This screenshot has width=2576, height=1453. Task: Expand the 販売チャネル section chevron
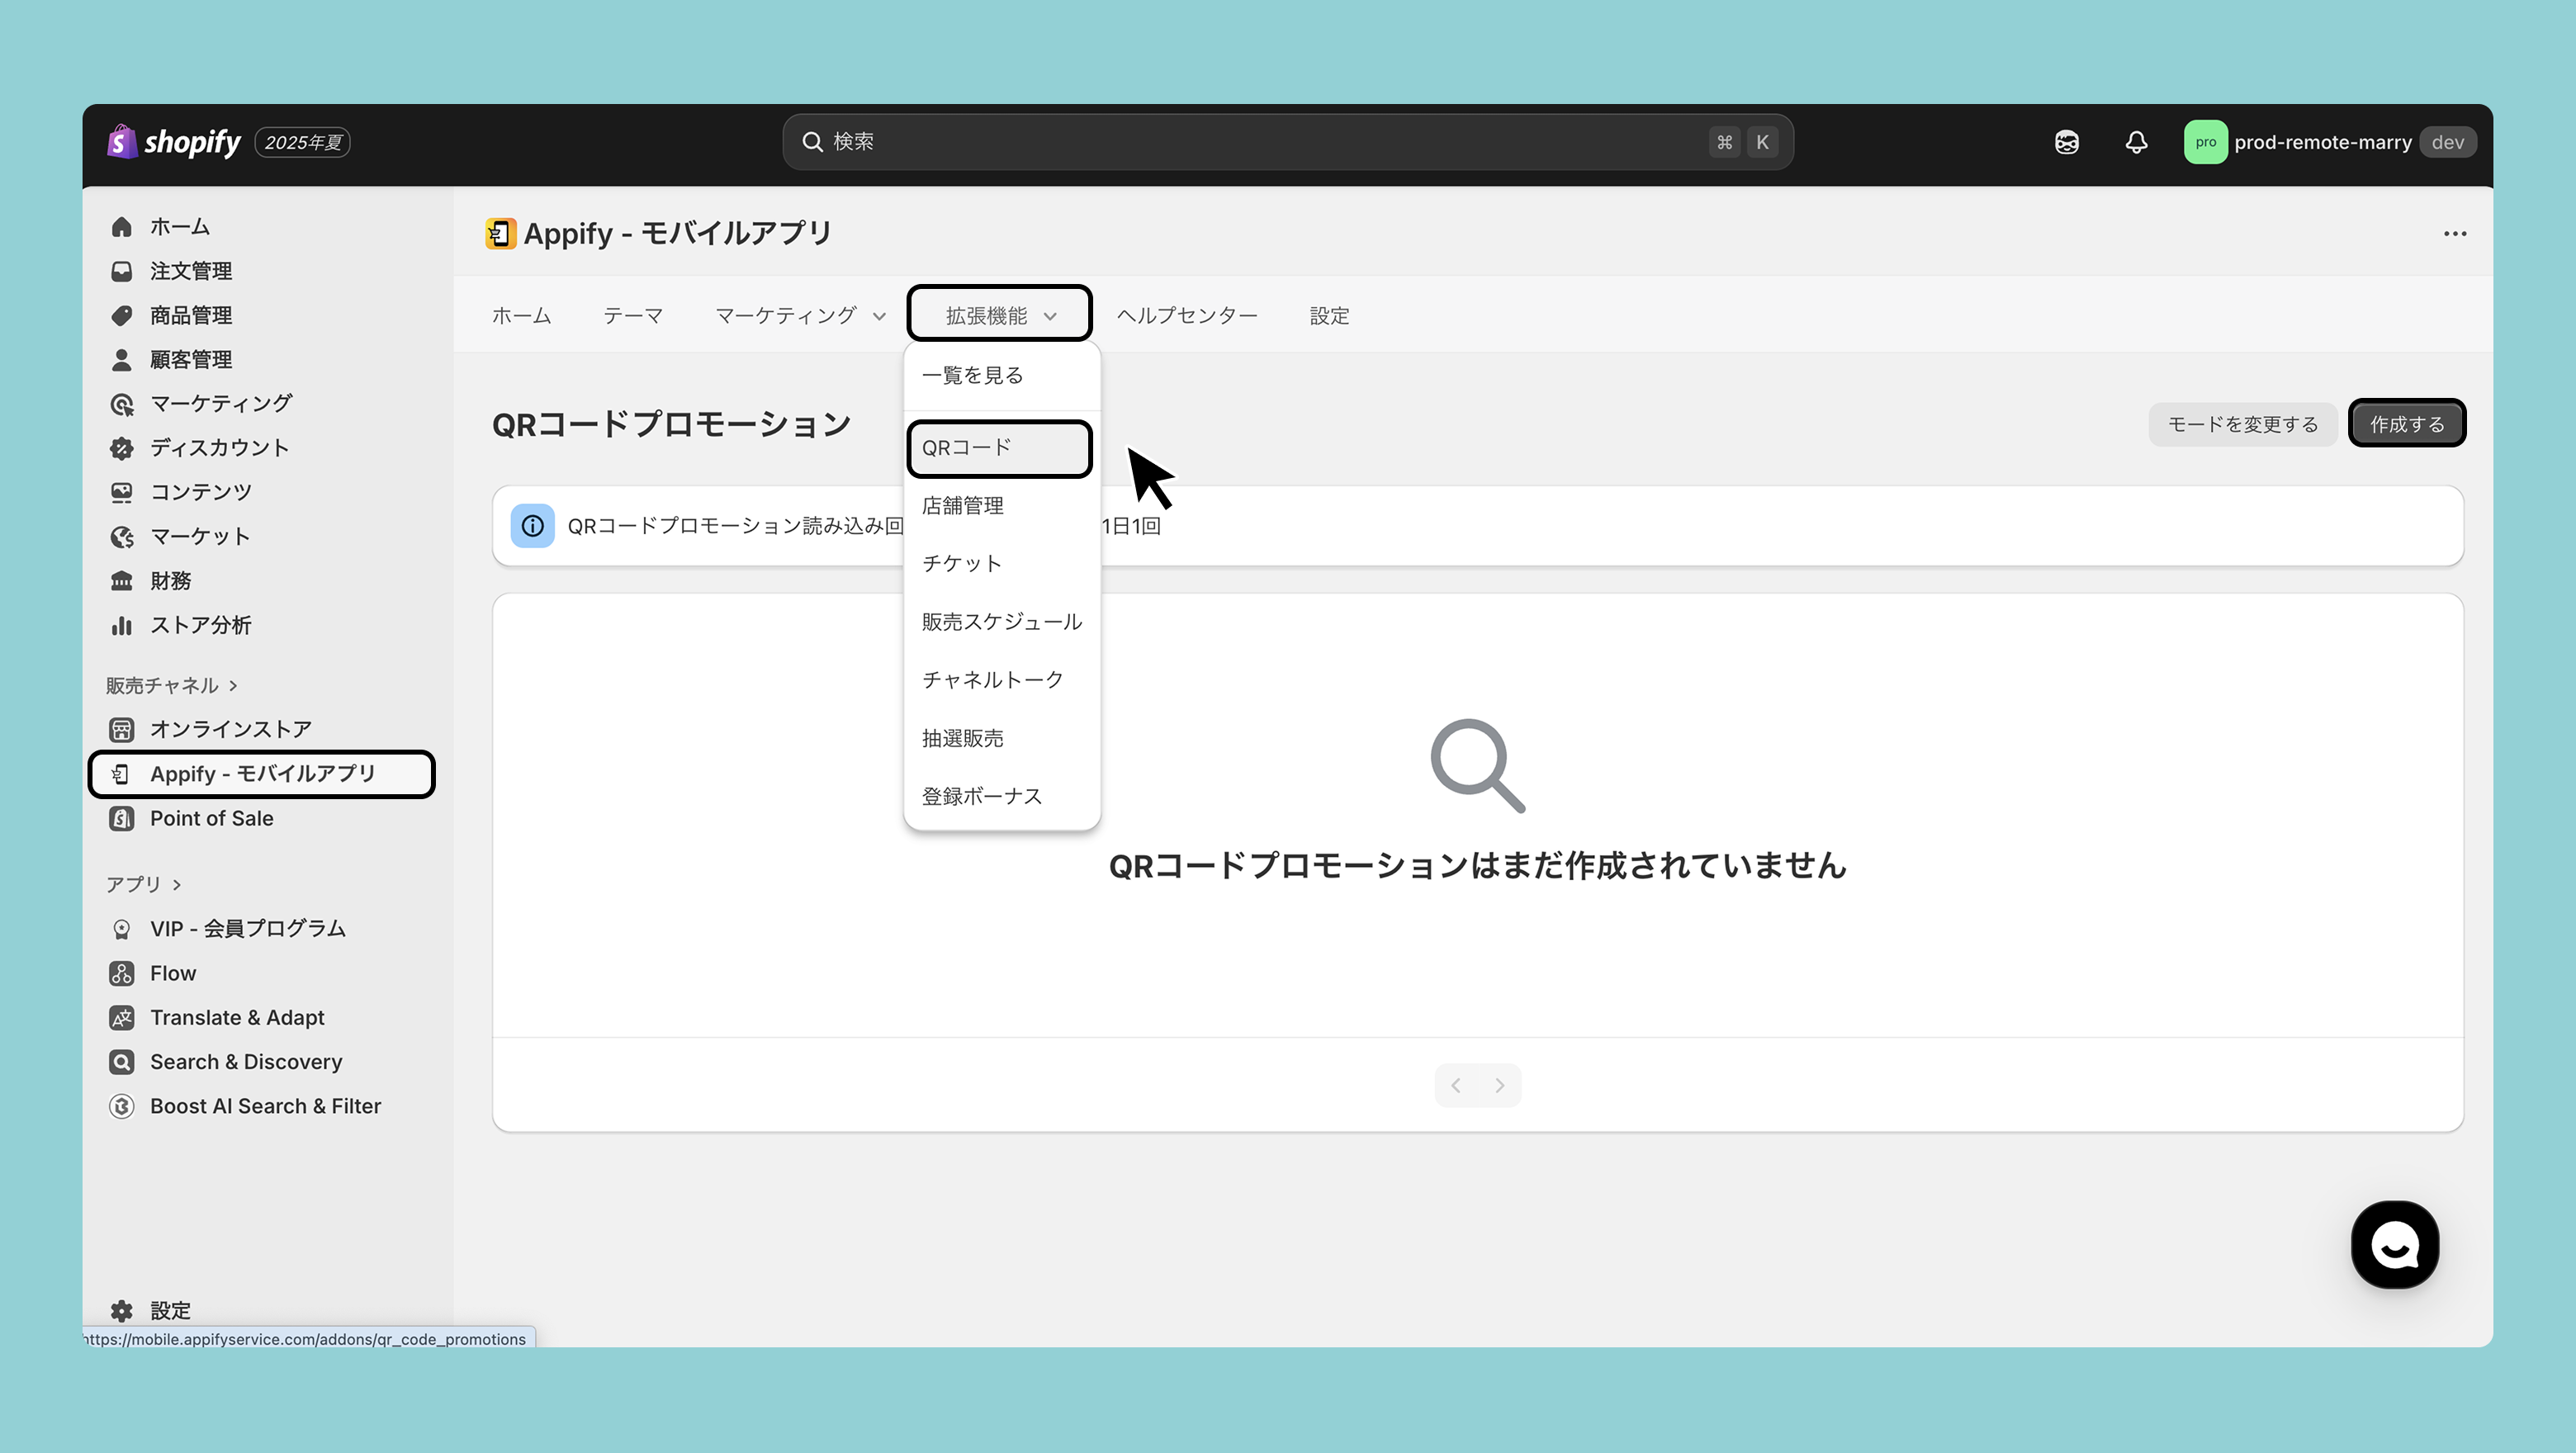pyautogui.click(x=233, y=686)
